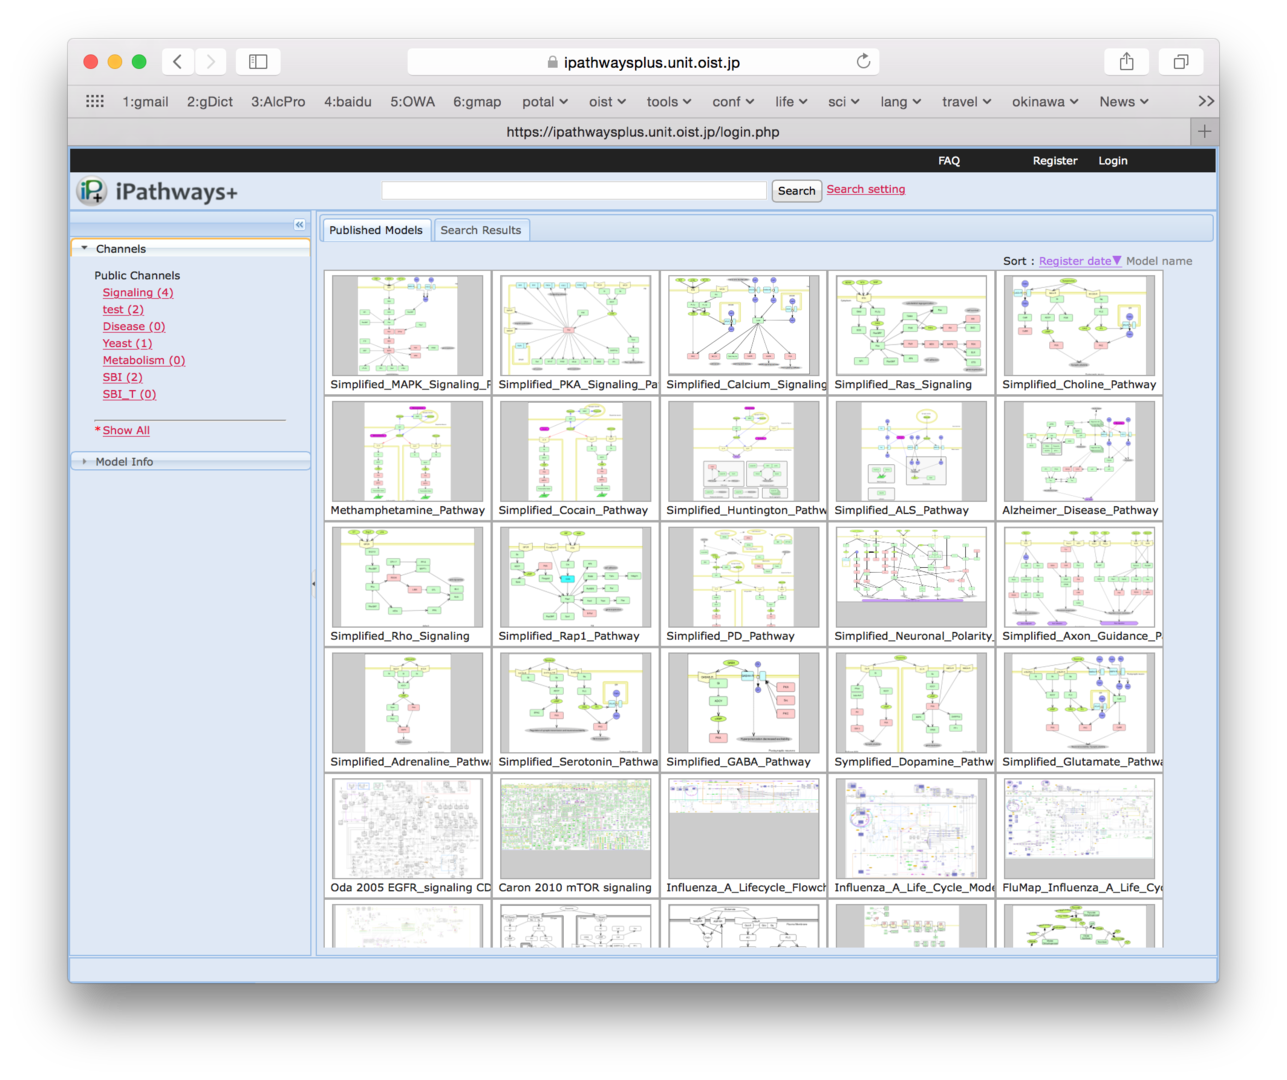The height and width of the screenshot is (1080, 1287).
Task: Click the browser back arrow
Action: coord(178,62)
